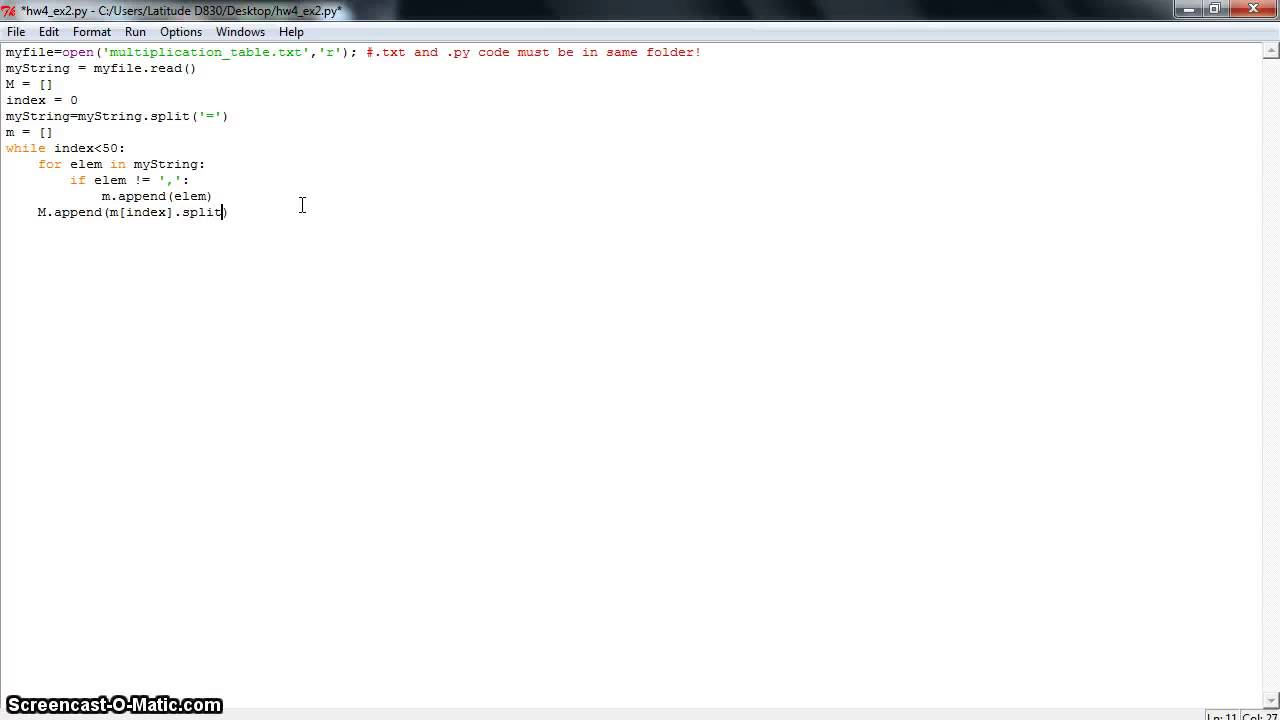
Task: Click the scrollbar down arrow
Action: pos(1271,701)
